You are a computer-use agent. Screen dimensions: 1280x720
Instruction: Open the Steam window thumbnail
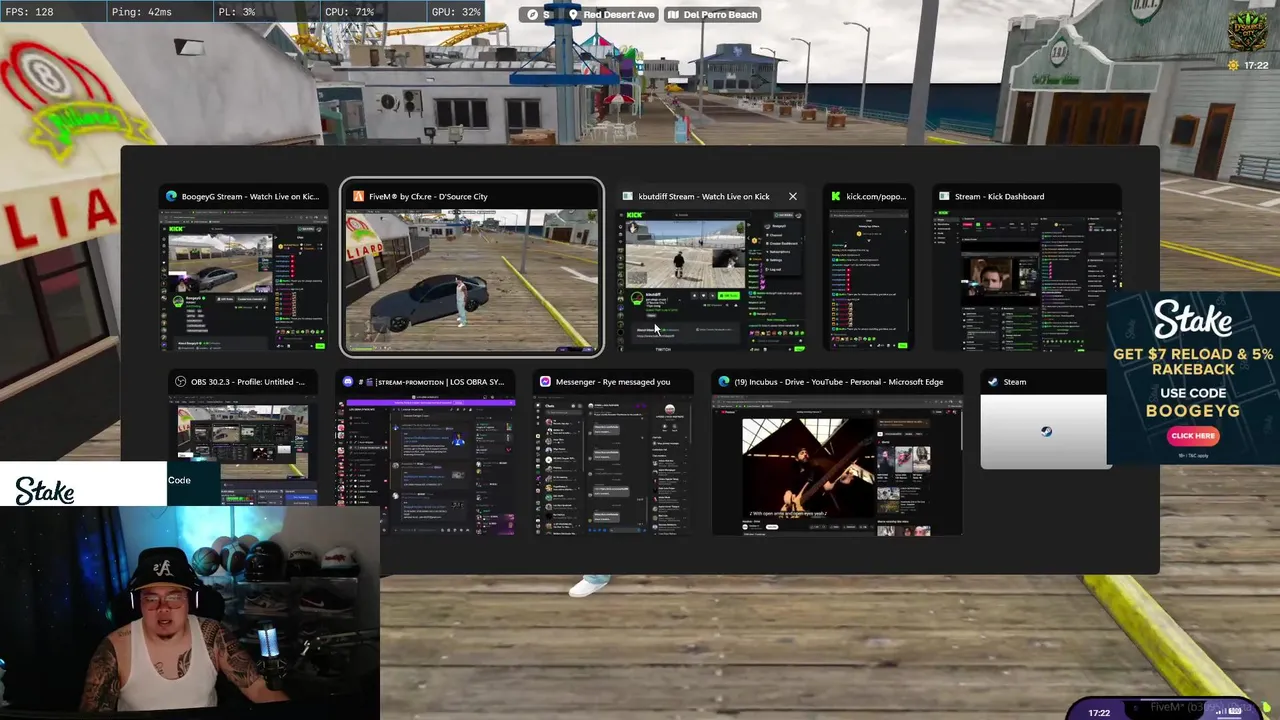pos(1044,432)
